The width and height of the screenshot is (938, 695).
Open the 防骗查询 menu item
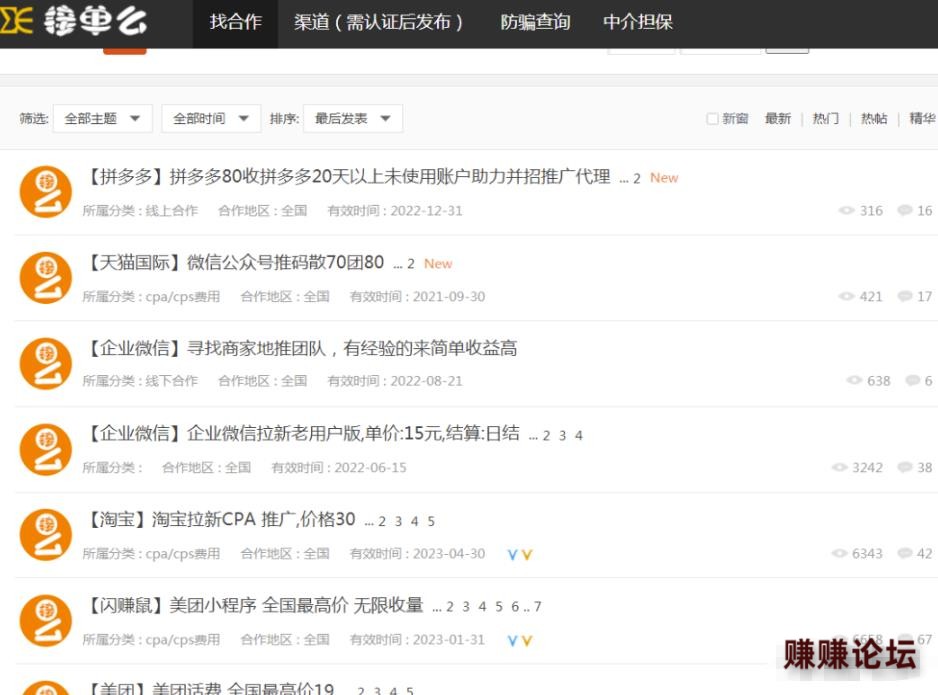(x=535, y=22)
